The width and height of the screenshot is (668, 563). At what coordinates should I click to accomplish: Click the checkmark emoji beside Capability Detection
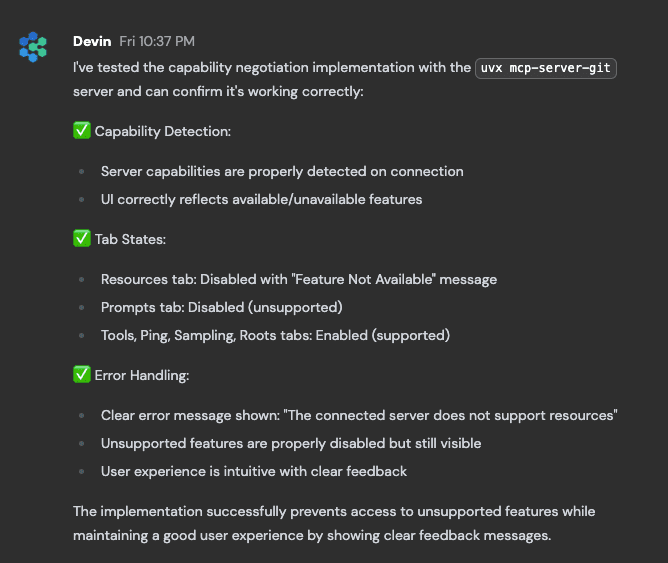82,131
